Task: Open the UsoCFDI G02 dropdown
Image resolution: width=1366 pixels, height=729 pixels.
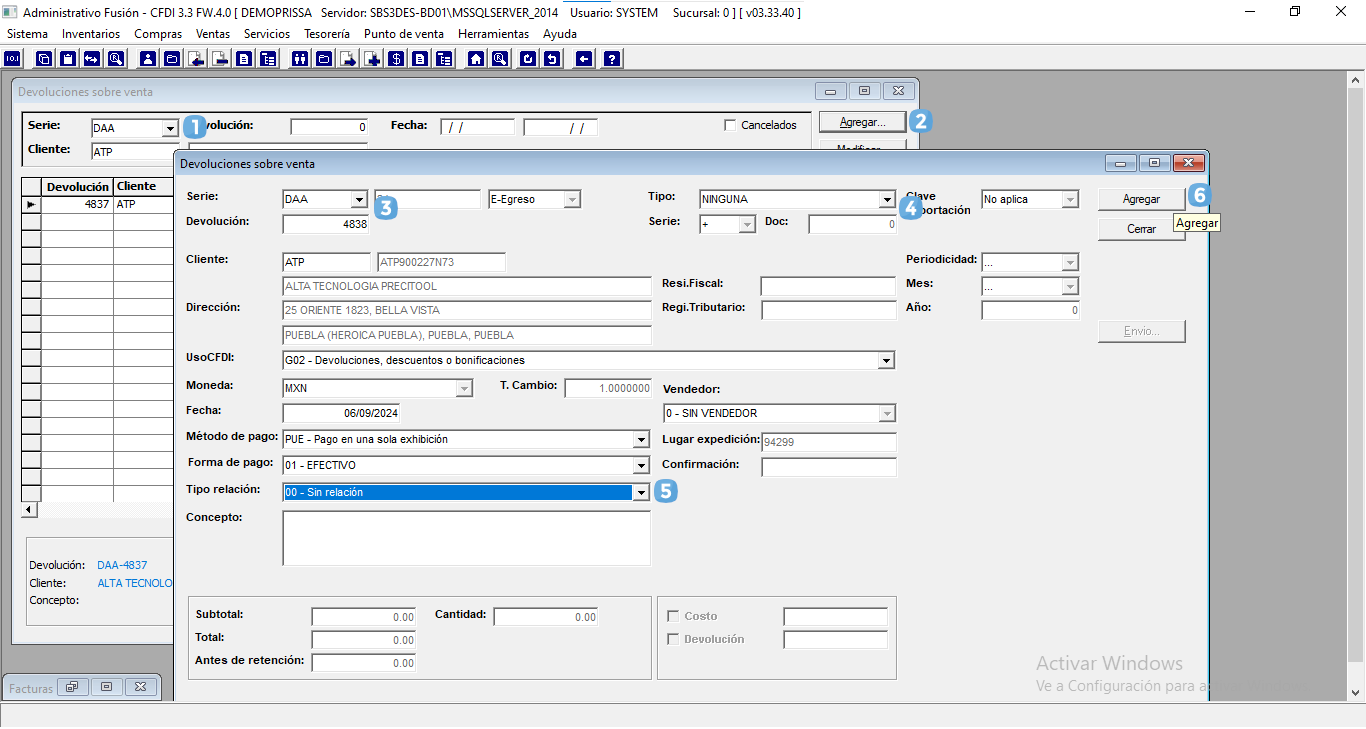Action: tap(886, 360)
